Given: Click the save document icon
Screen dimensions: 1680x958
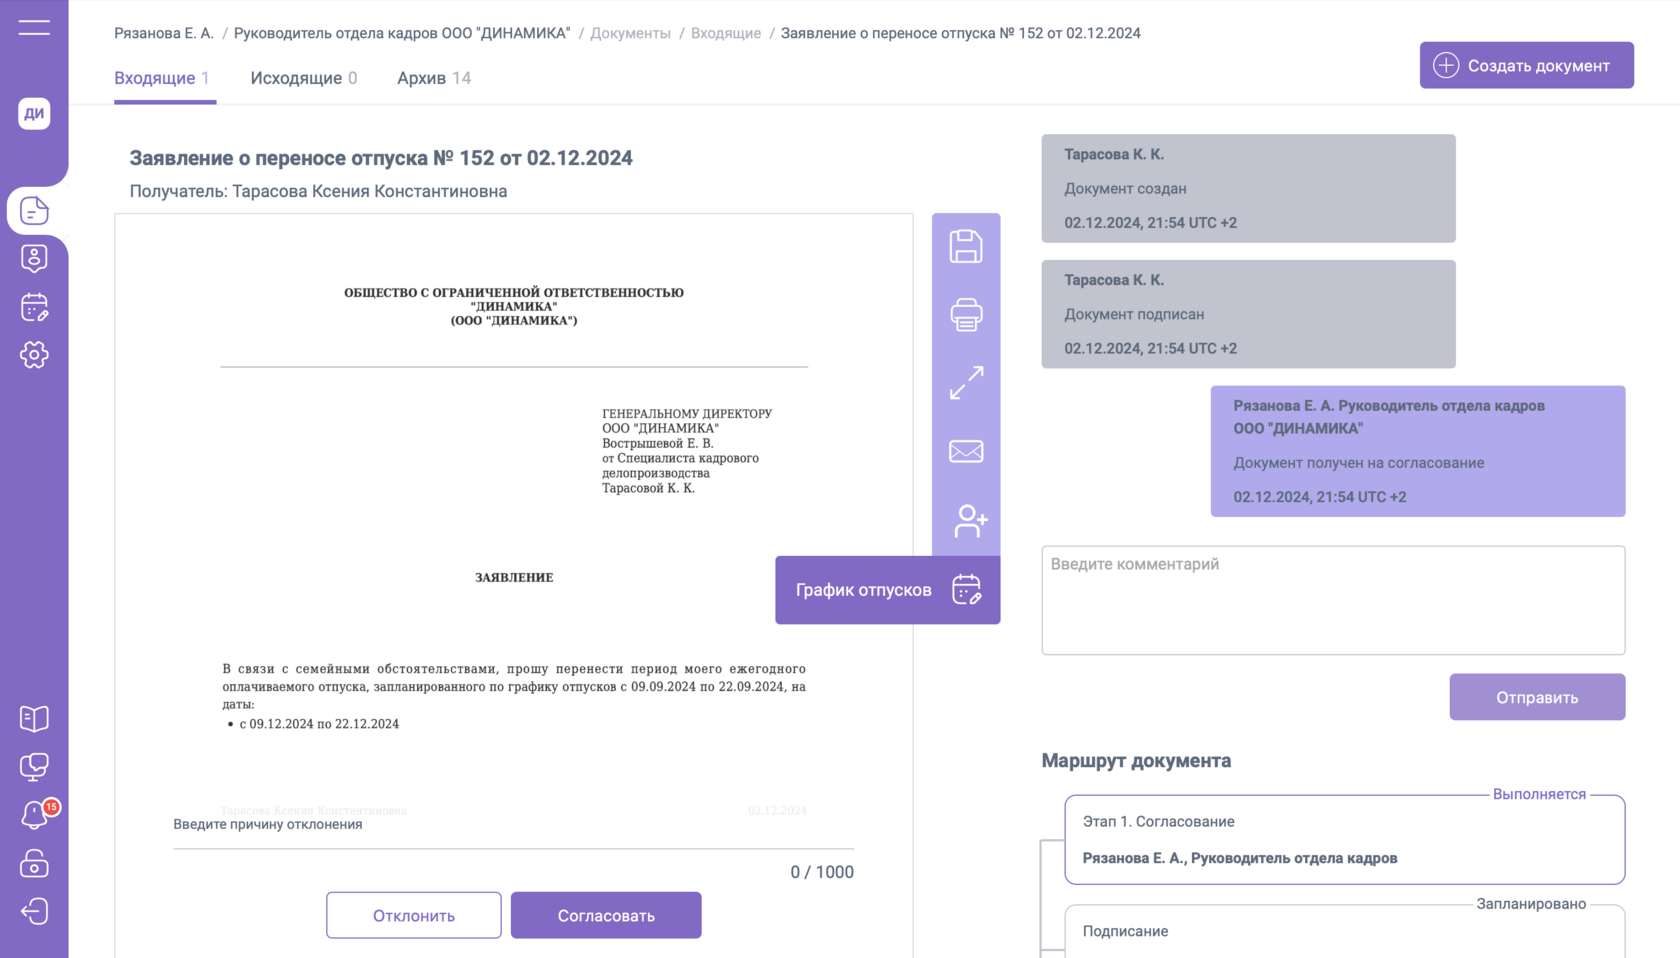Looking at the screenshot, I should tap(965, 247).
